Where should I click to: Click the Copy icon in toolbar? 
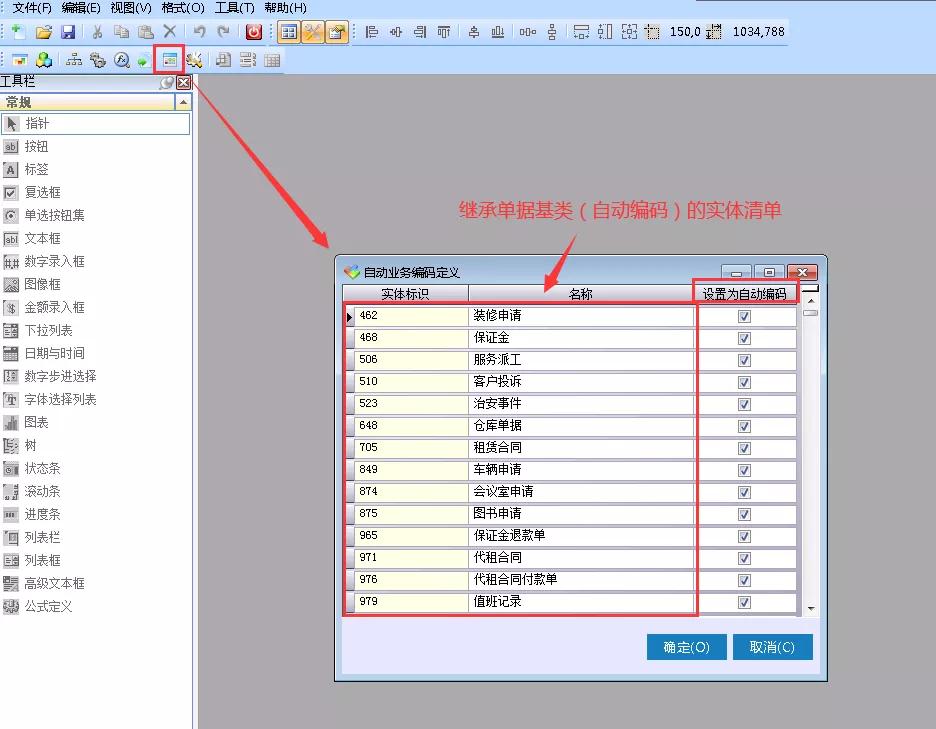(x=121, y=32)
